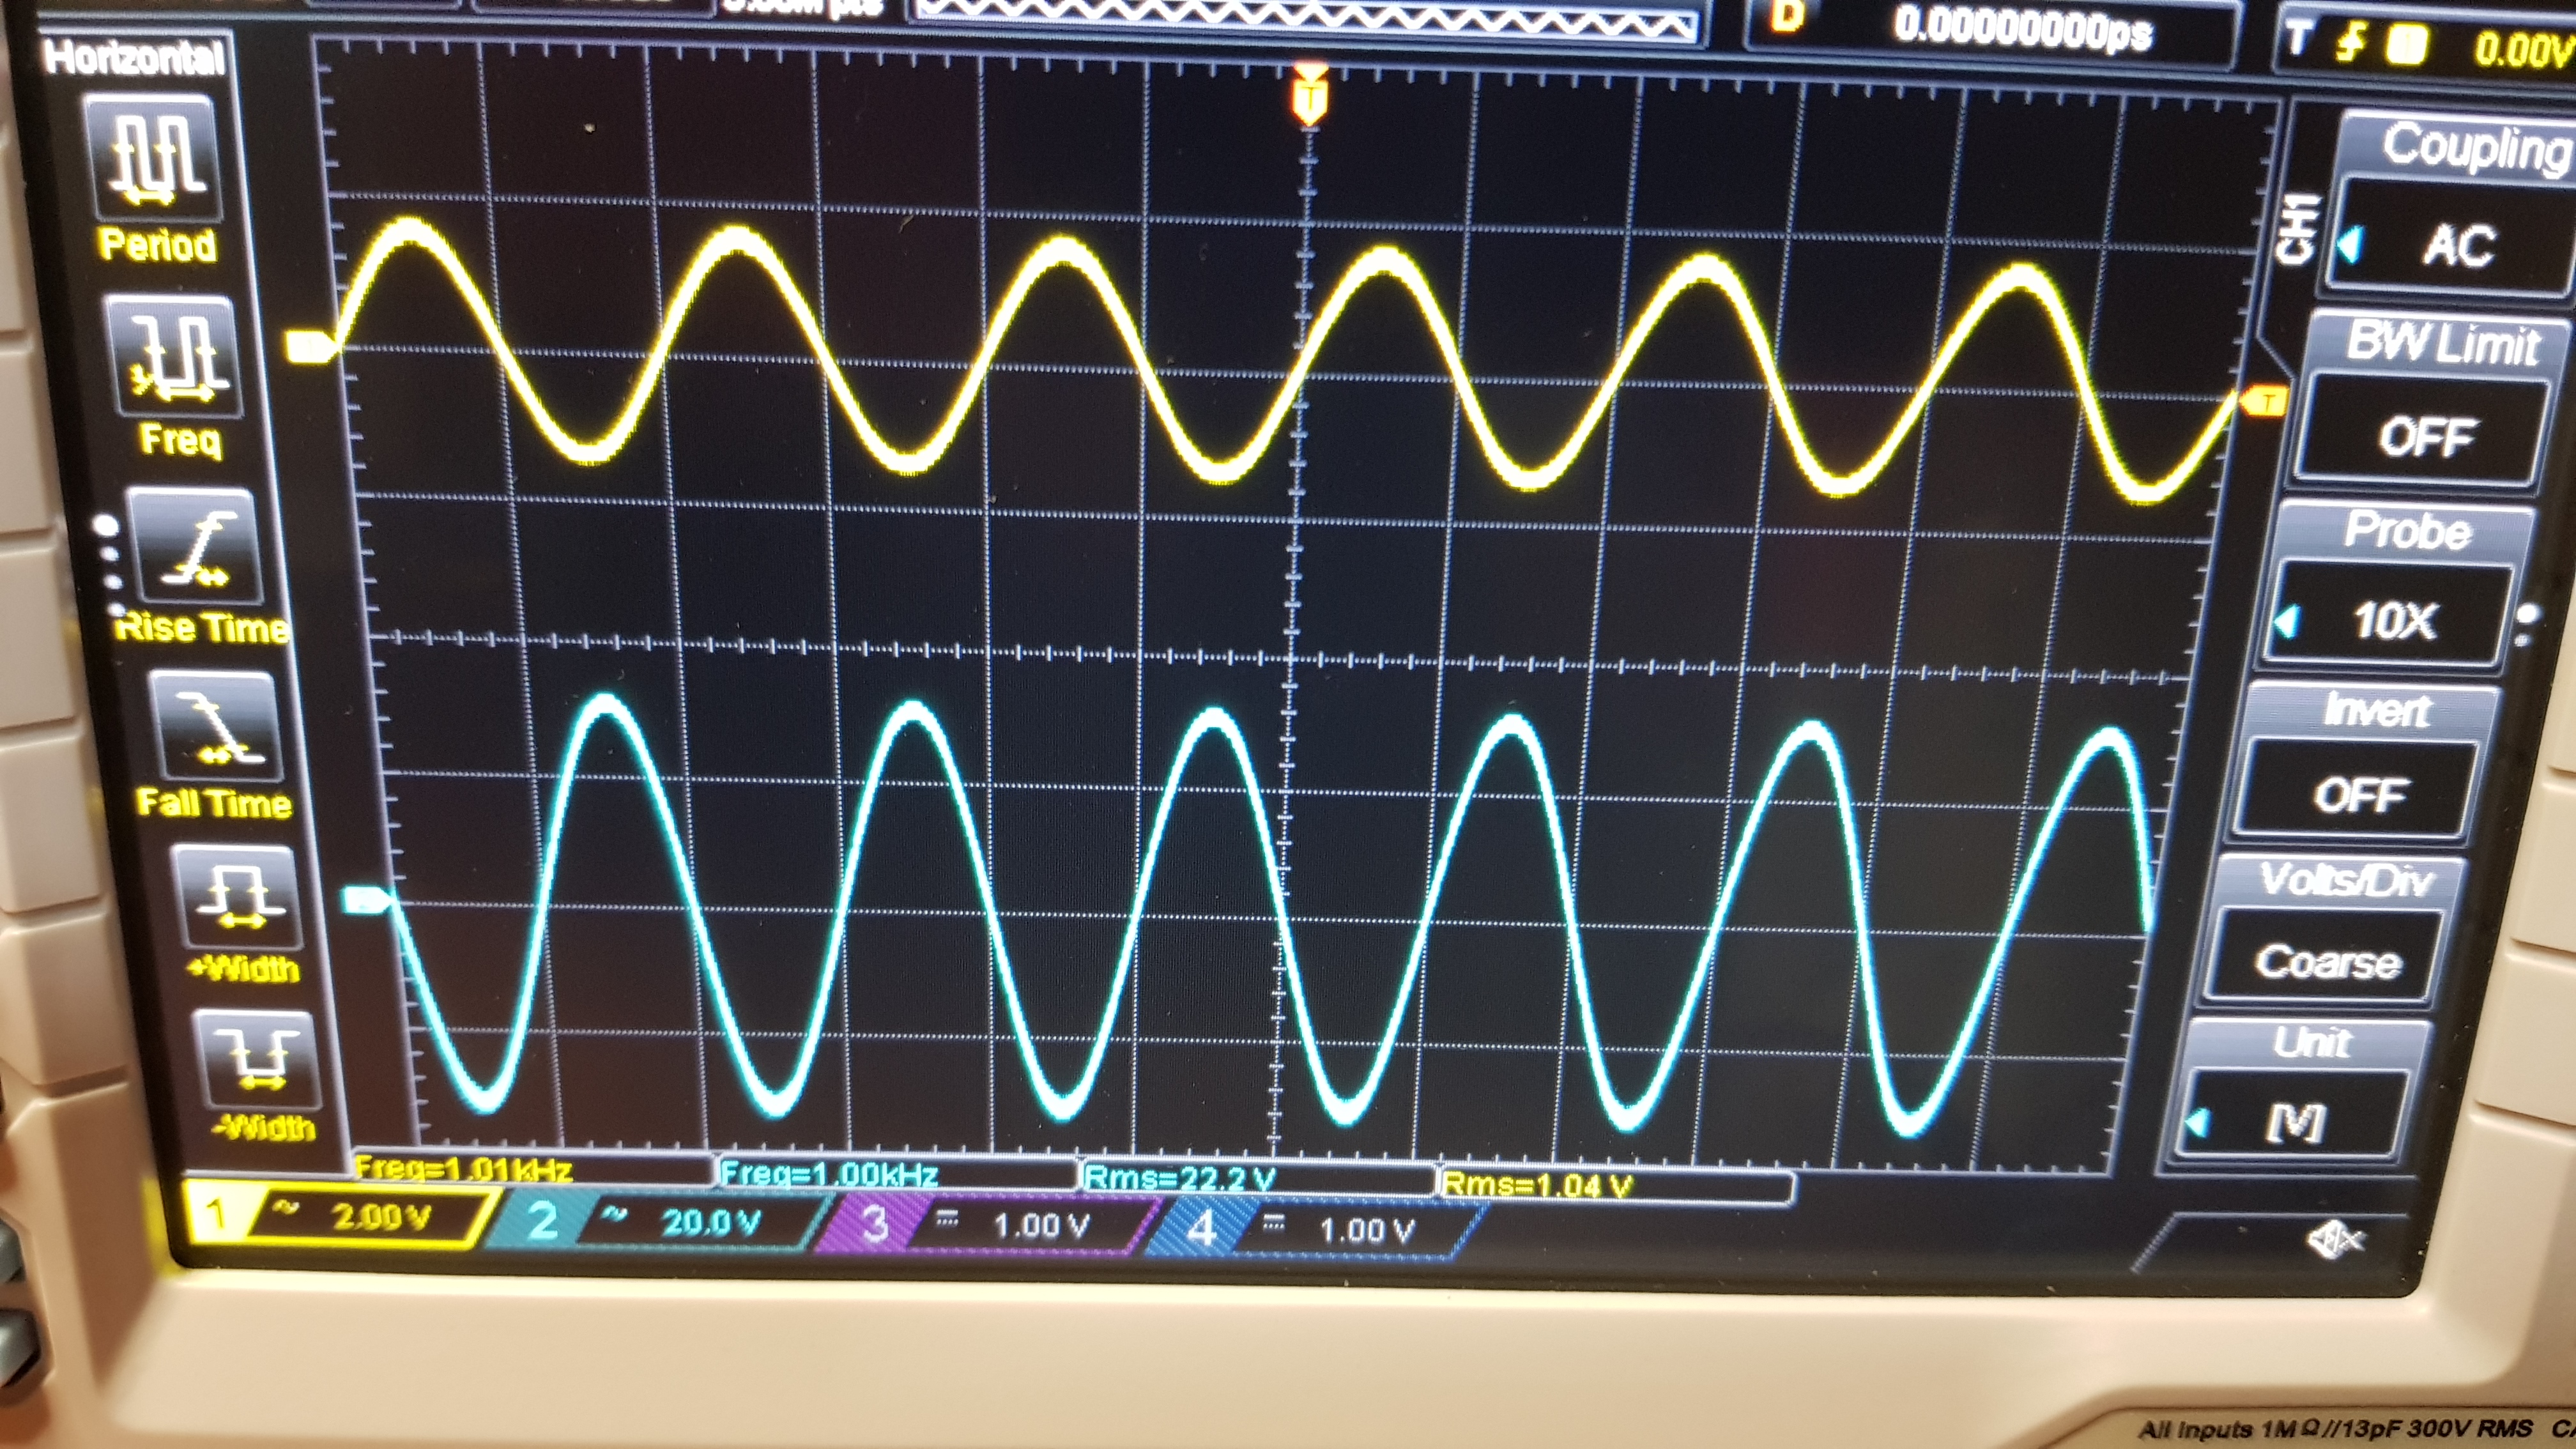The width and height of the screenshot is (2576, 1449).
Task: Click the cyan Freq=1.00kHz readout
Action: point(828,1173)
